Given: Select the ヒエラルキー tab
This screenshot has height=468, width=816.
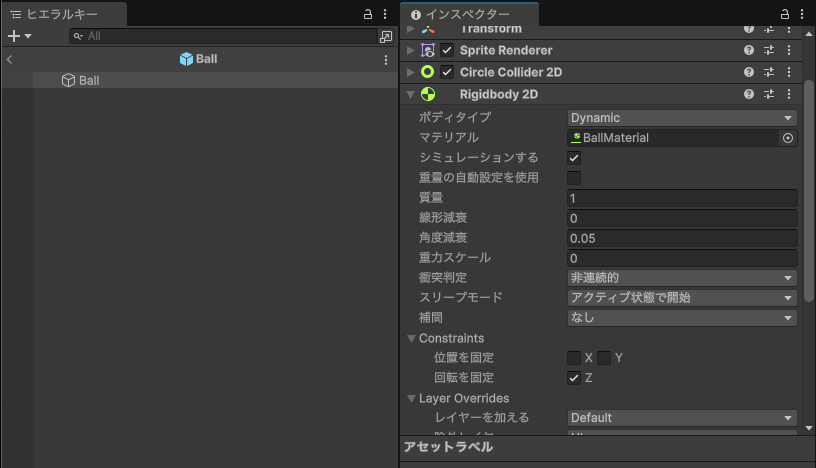Looking at the screenshot, I should click(x=63, y=14).
